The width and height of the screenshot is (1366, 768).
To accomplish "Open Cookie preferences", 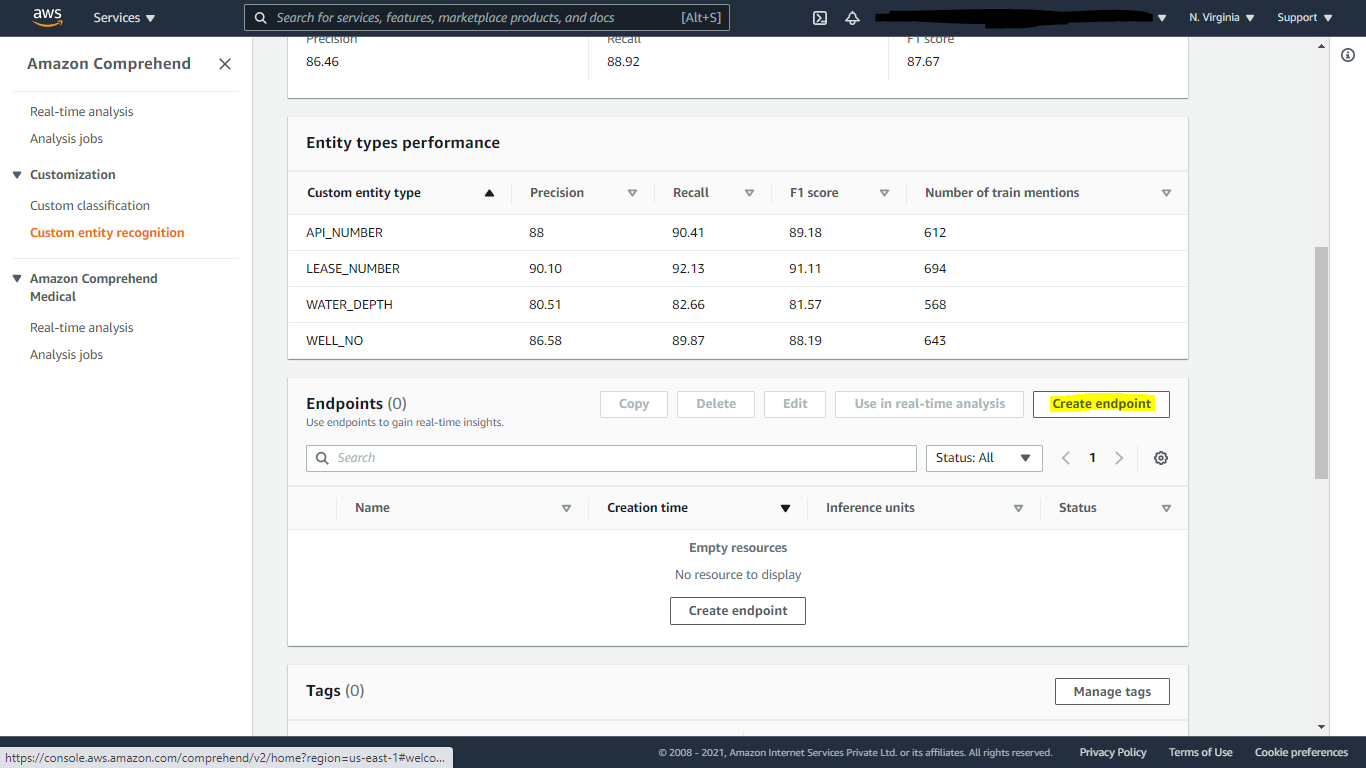I will [1302, 752].
